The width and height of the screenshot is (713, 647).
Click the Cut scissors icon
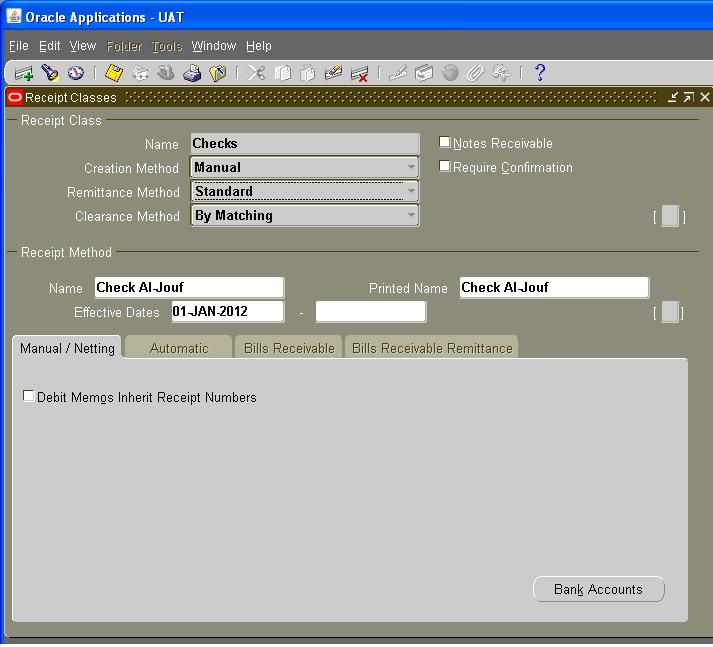click(x=256, y=73)
